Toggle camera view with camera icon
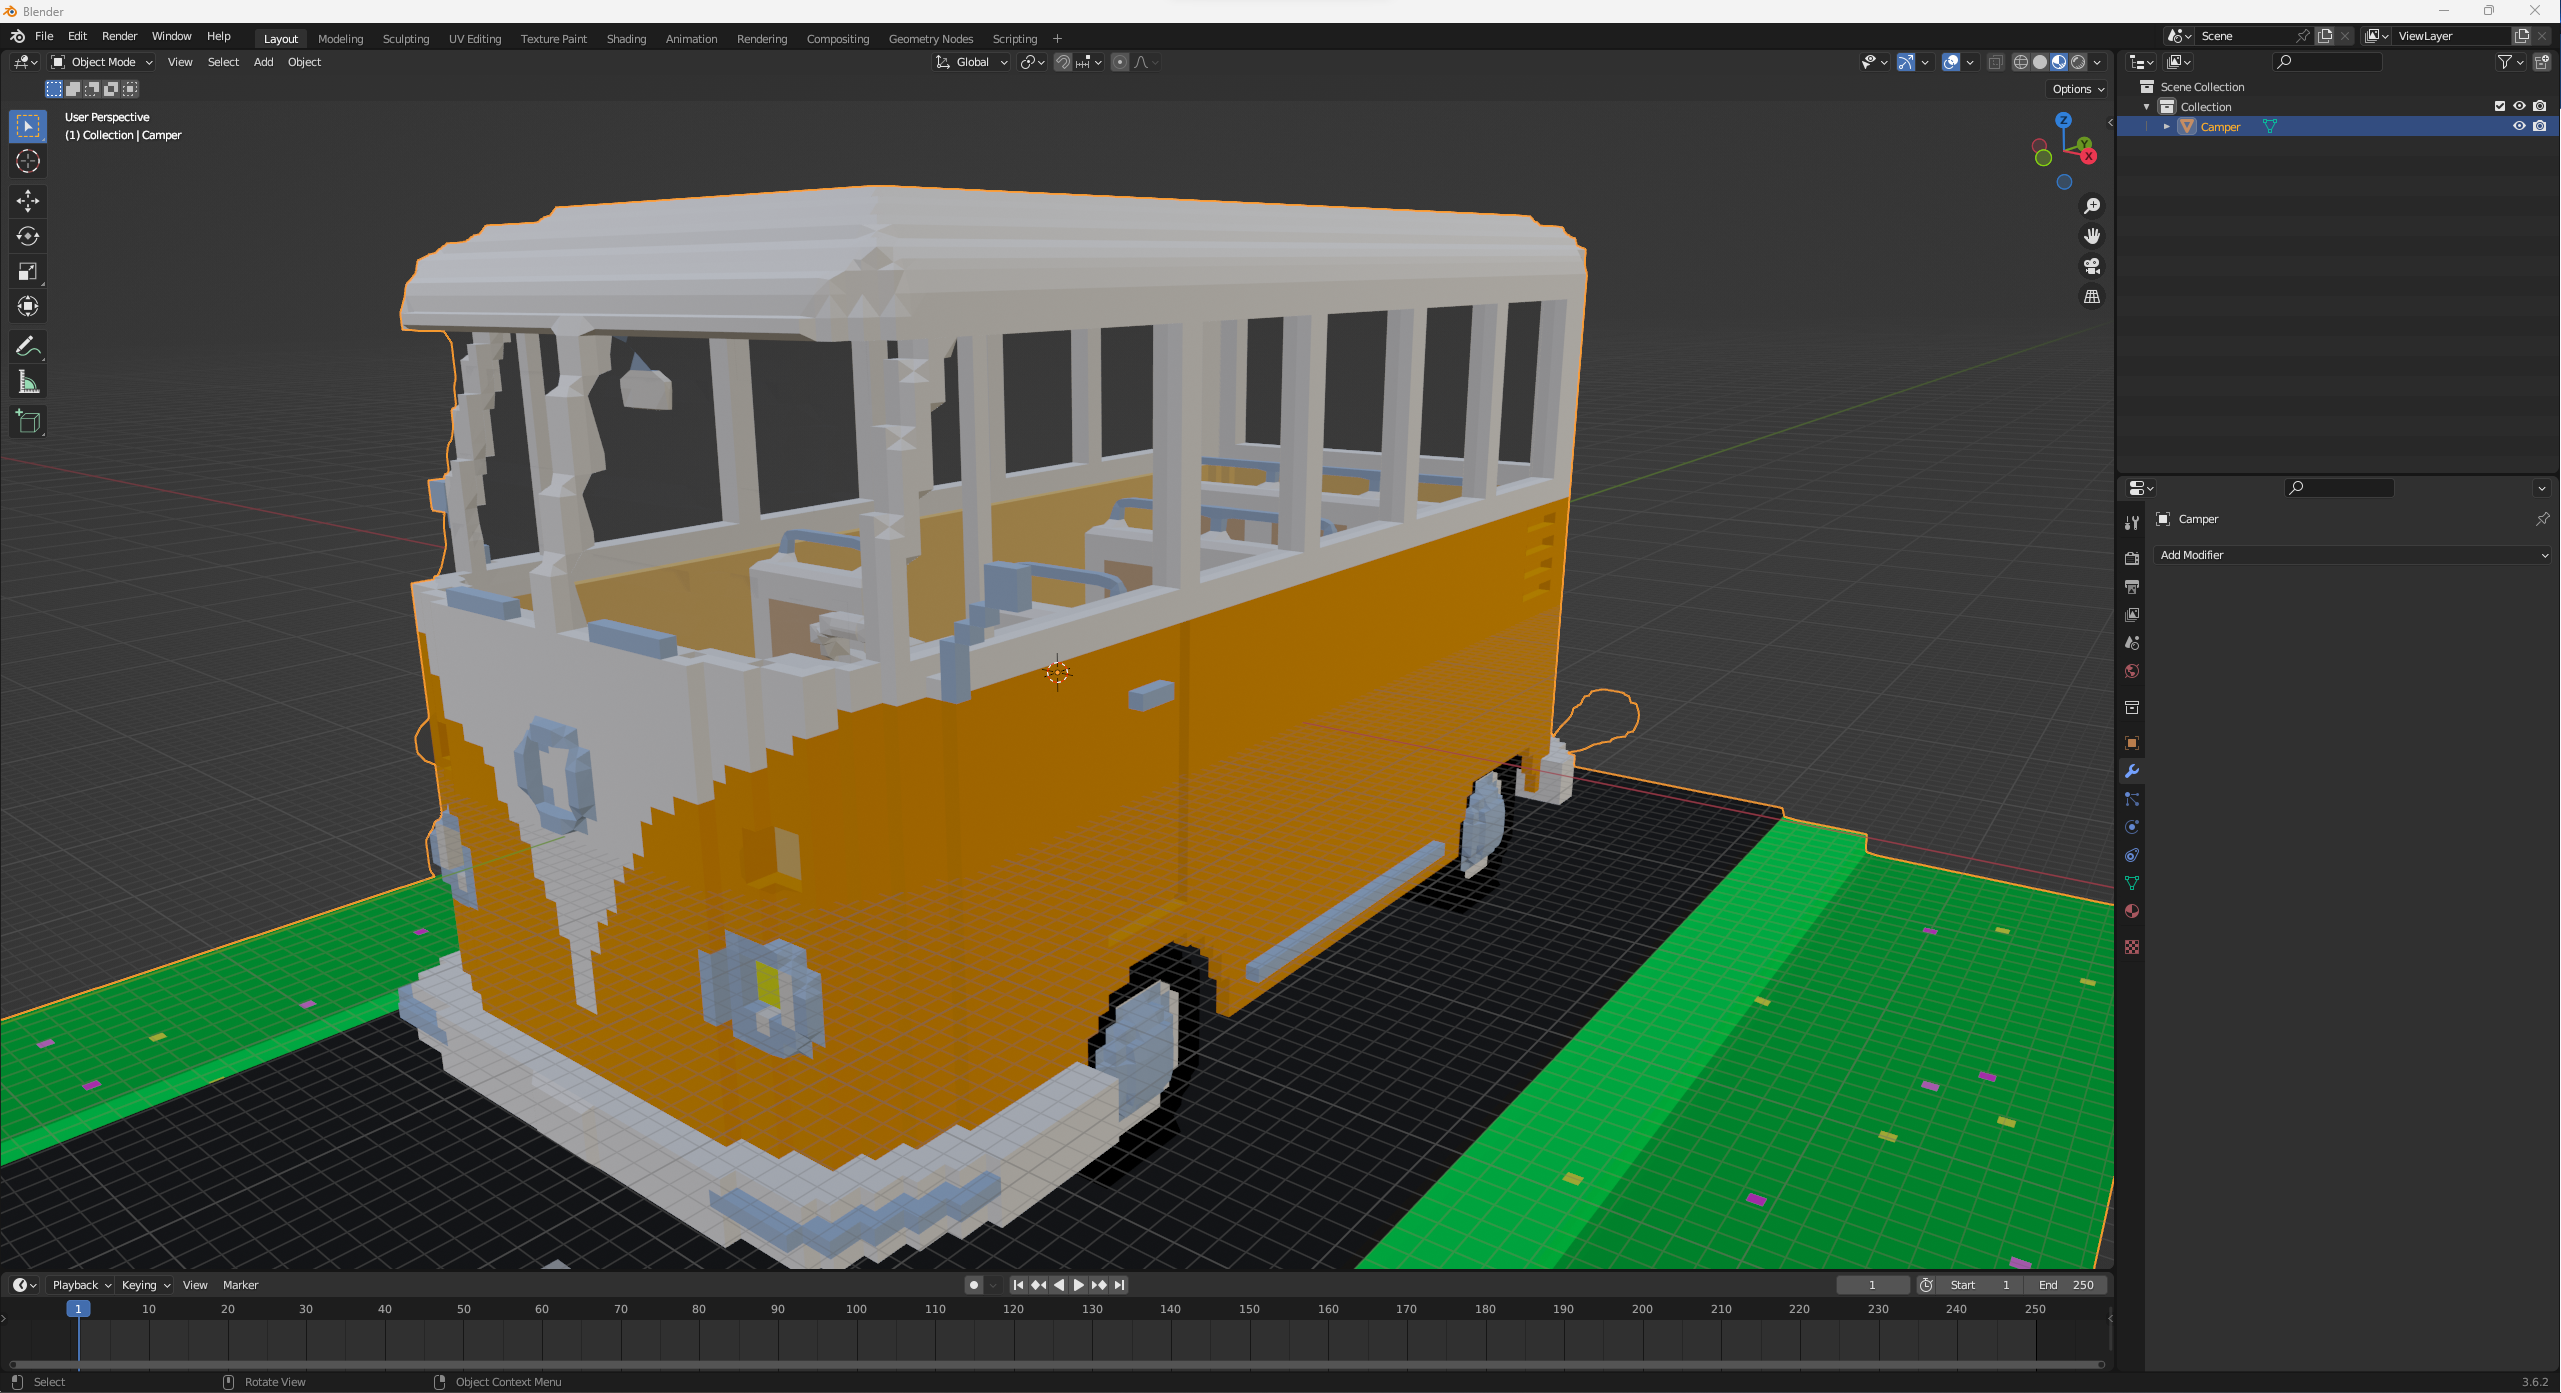Viewport: 2561px width, 1393px height. (2091, 266)
